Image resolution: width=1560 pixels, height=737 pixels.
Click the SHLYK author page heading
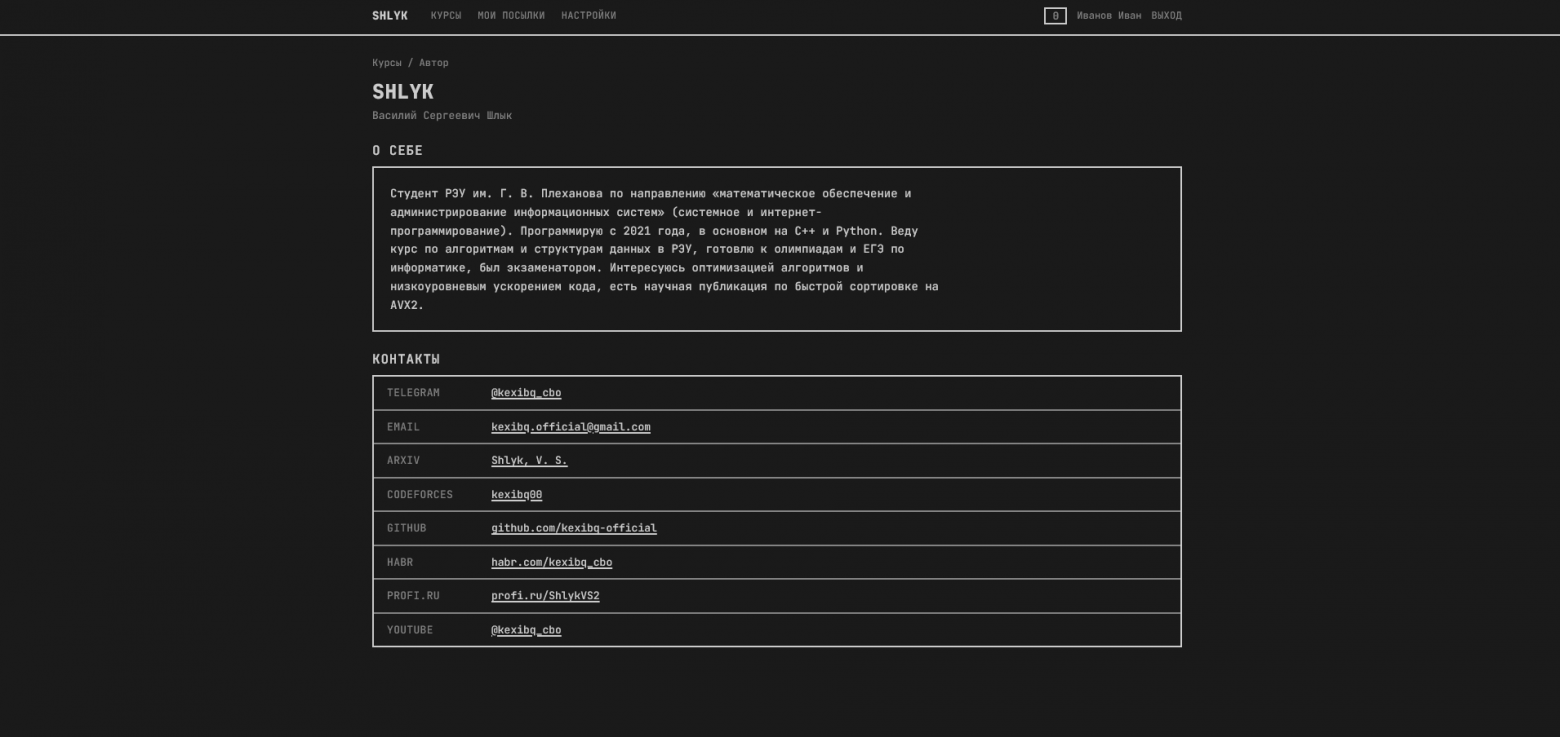[403, 91]
